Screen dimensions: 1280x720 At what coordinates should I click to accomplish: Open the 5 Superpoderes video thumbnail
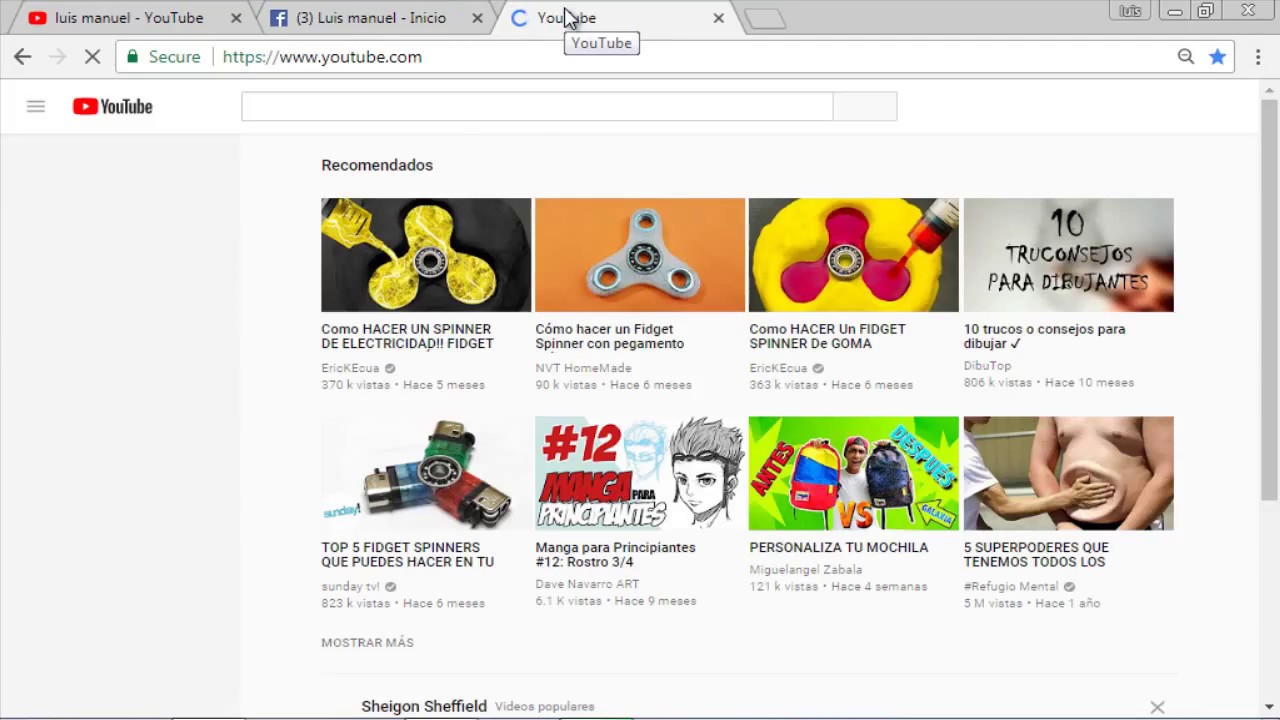click(x=1068, y=473)
